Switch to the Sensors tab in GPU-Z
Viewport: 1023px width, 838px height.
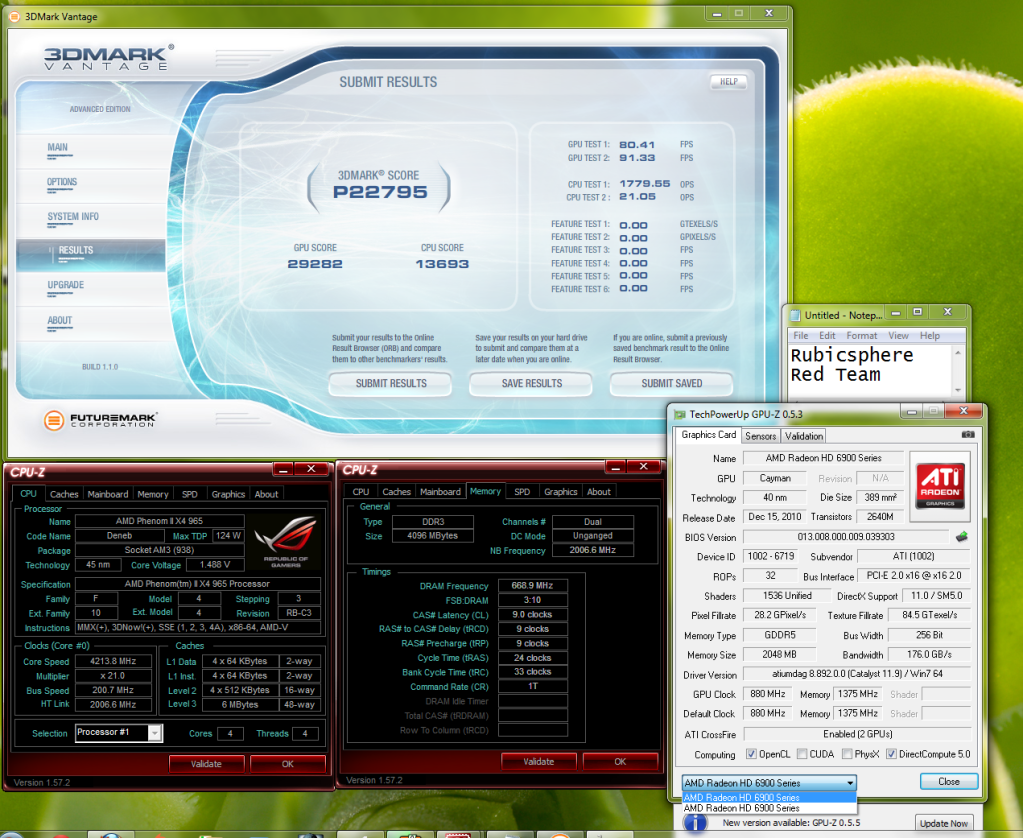[761, 436]
